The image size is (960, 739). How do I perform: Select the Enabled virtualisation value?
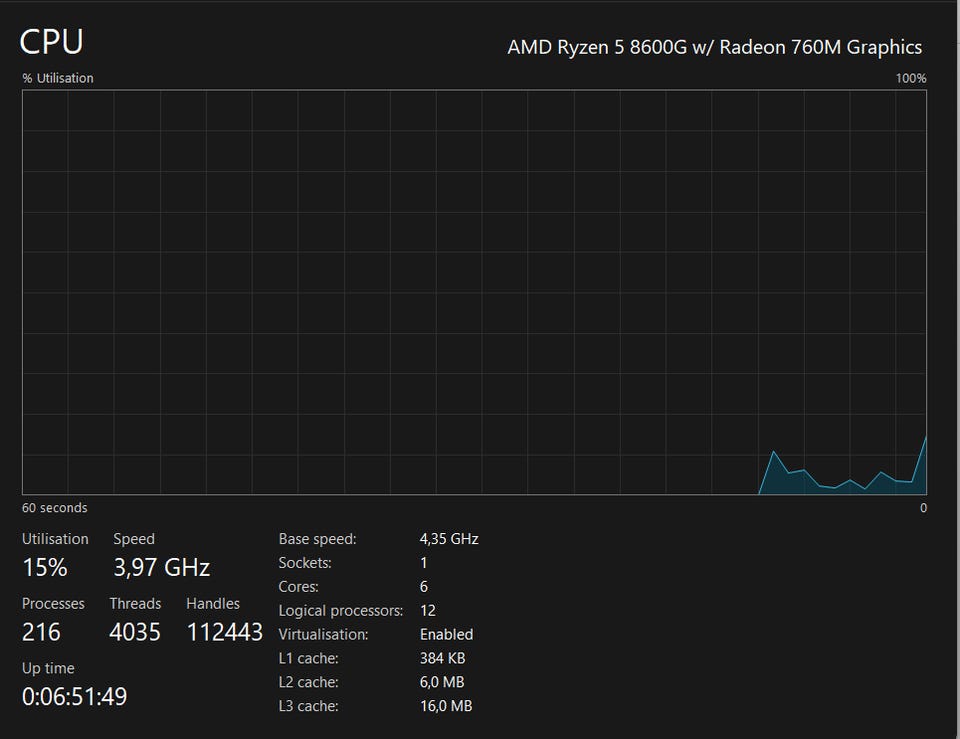pyautogui.click(x=446, y=634)
